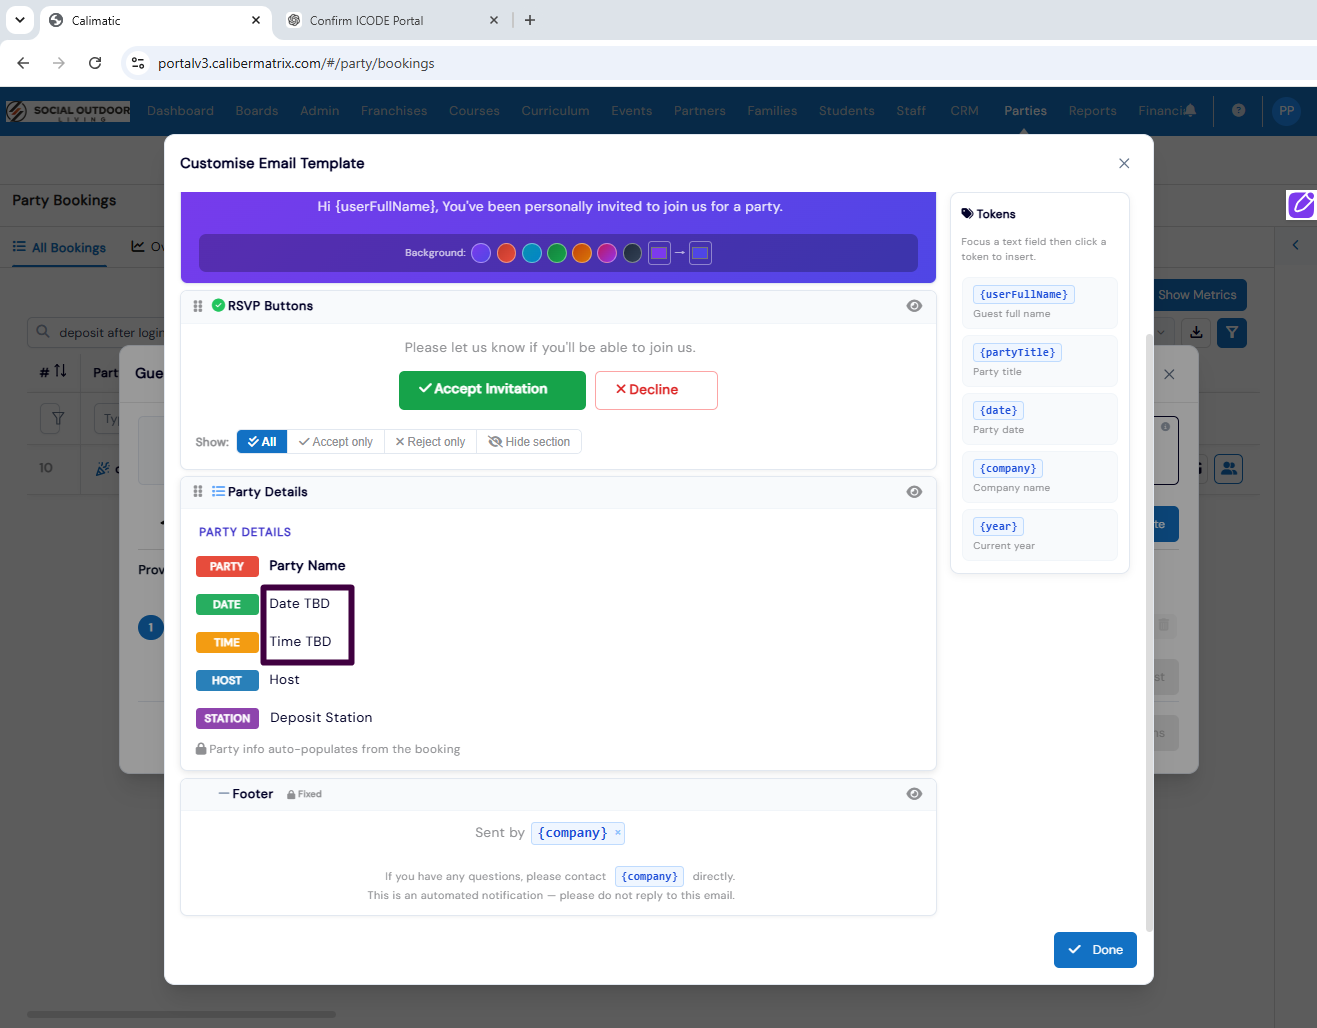The height and width of the screenshot is (1028, 1317).
Task: Click the help question mark icon
Action: (1238, 111)
